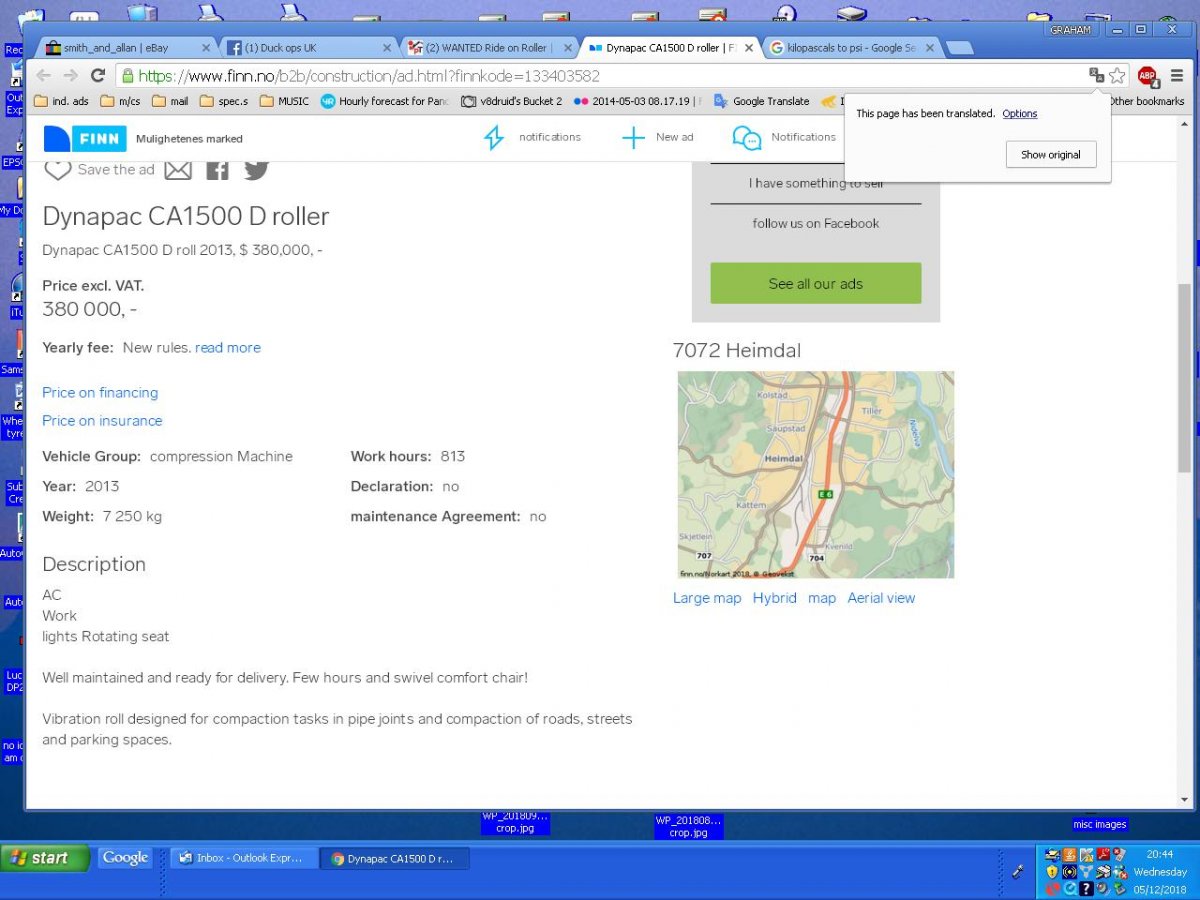The image size is (1200, 900).
Task: Click the Dynapac Chrome taskbar item
Action: (395, 858)
